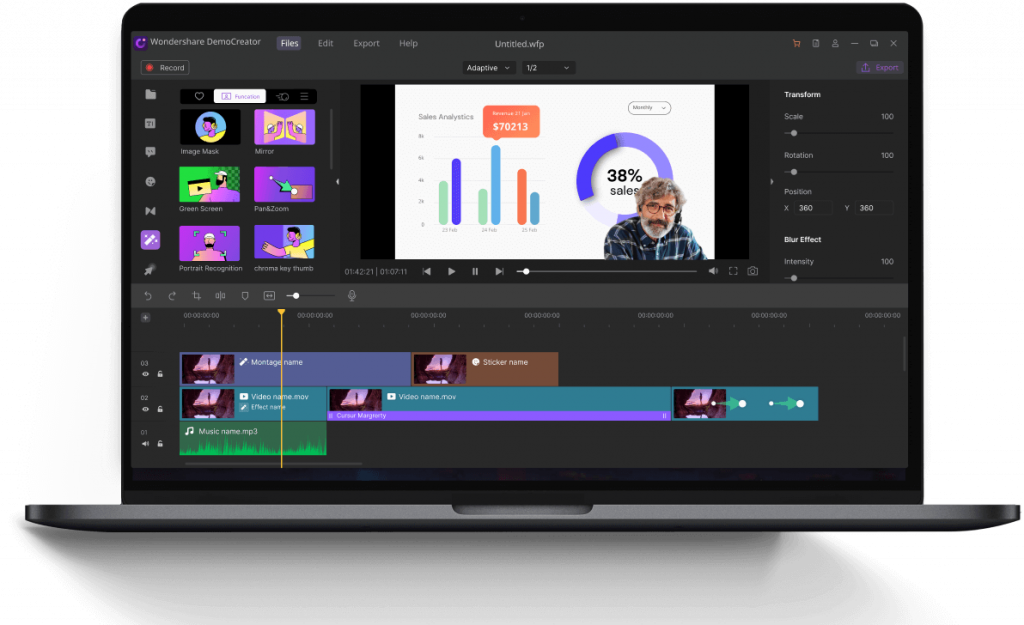This screenshot has height=625, width=1024.
Task: Switch to the motion effects tab
Action: pos(282,96)
